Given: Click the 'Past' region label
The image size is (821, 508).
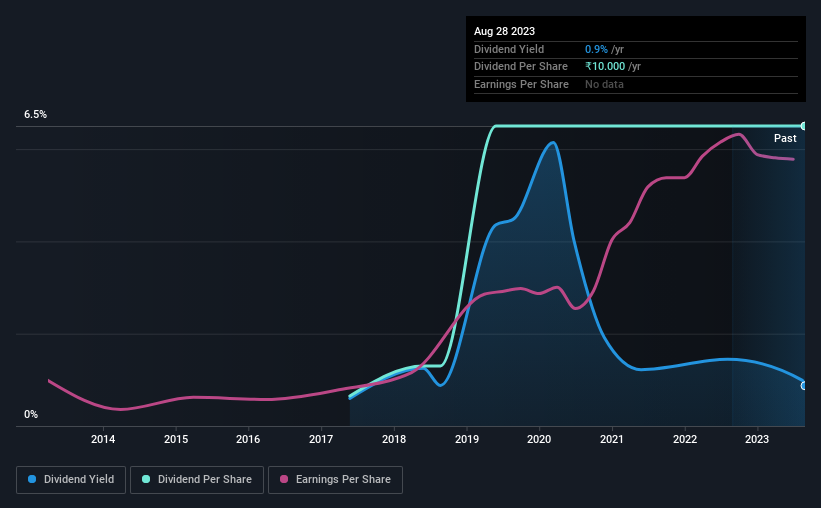Looking at the screenshot, I should pyautogui.click(x=785, y=138).
